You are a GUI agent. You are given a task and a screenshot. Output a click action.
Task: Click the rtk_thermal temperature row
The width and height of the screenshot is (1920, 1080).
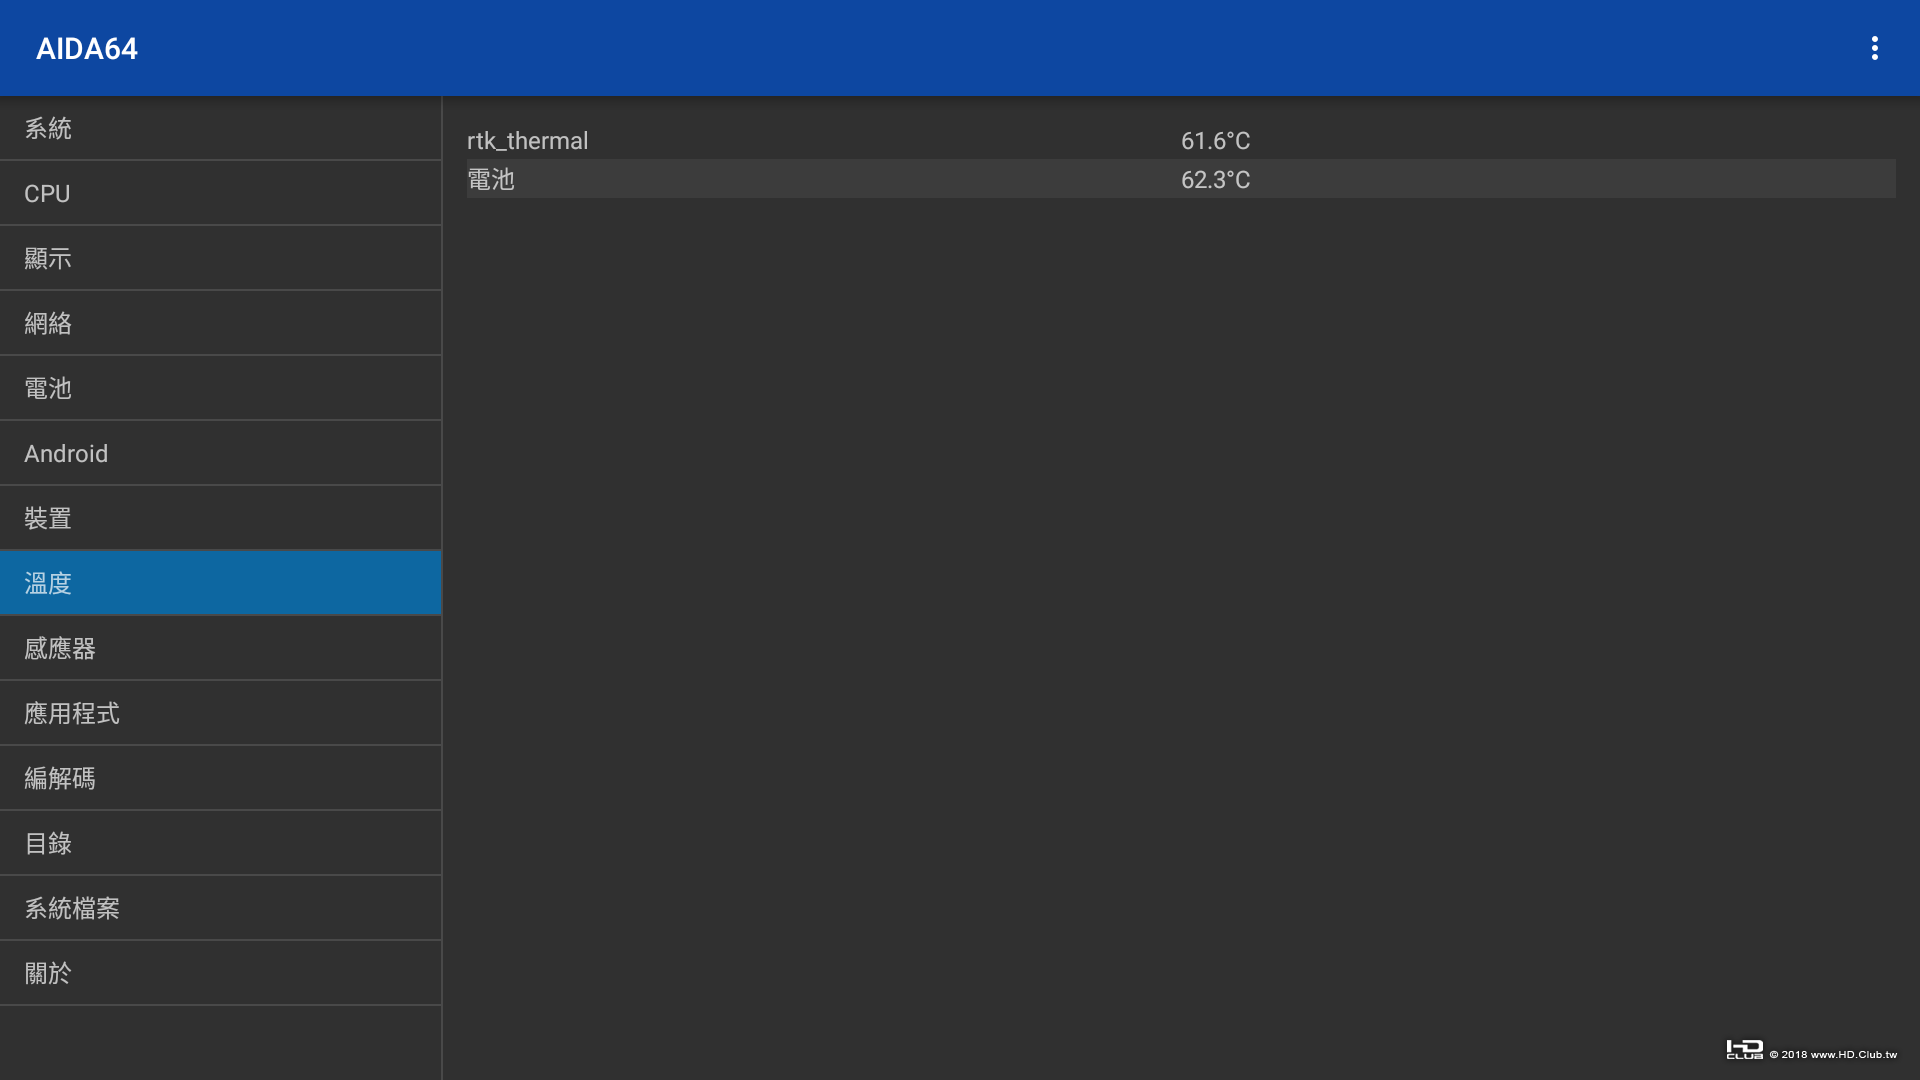(x=528, y=141)
